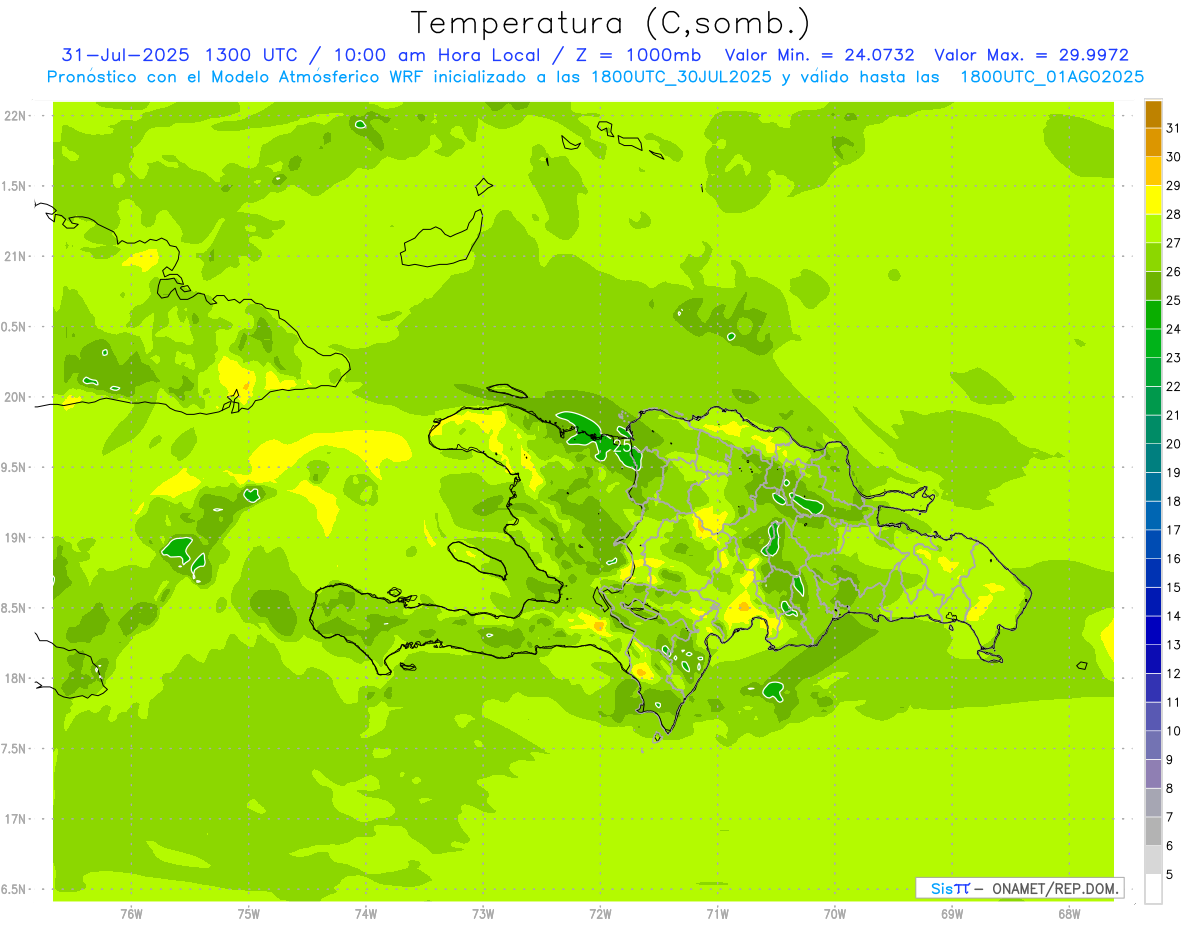Click the '69W' longitude label

point(952,914)
